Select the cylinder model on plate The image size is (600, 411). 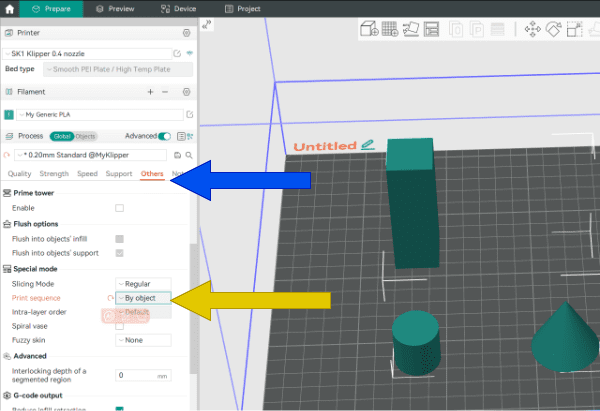(x=416, y=342)
